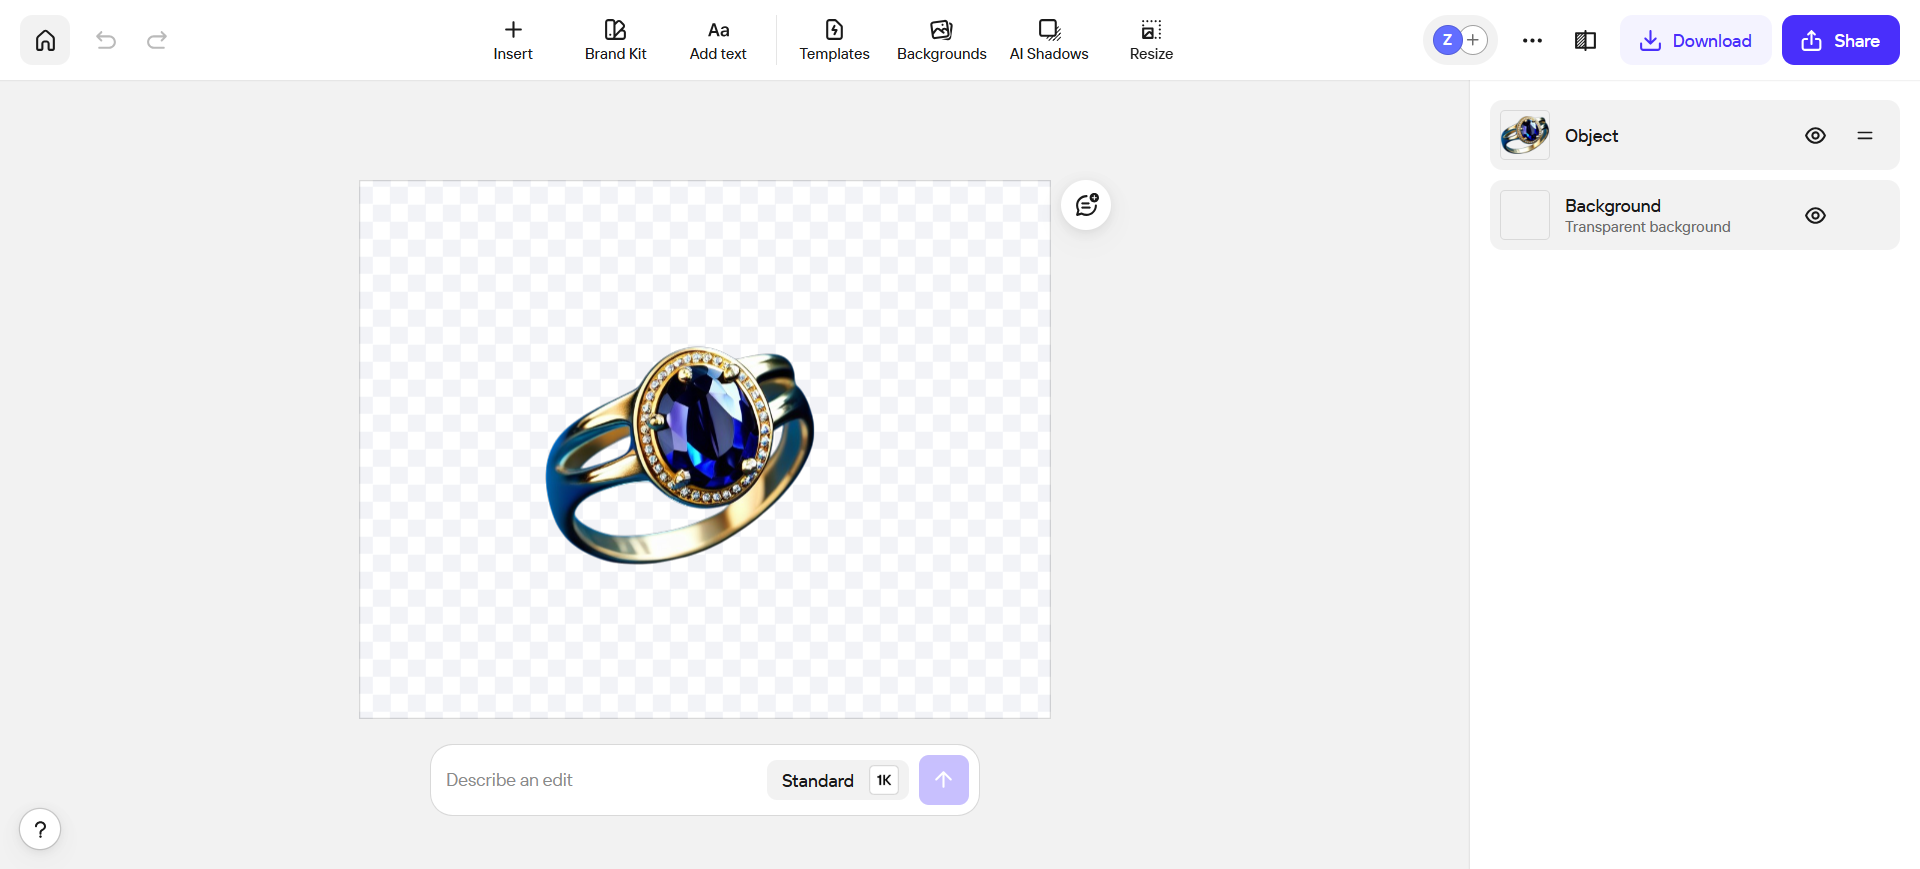The height and width of the screenshot is (869, 1920).
Task: Redo the last edit
Action: tap(157, 40)
